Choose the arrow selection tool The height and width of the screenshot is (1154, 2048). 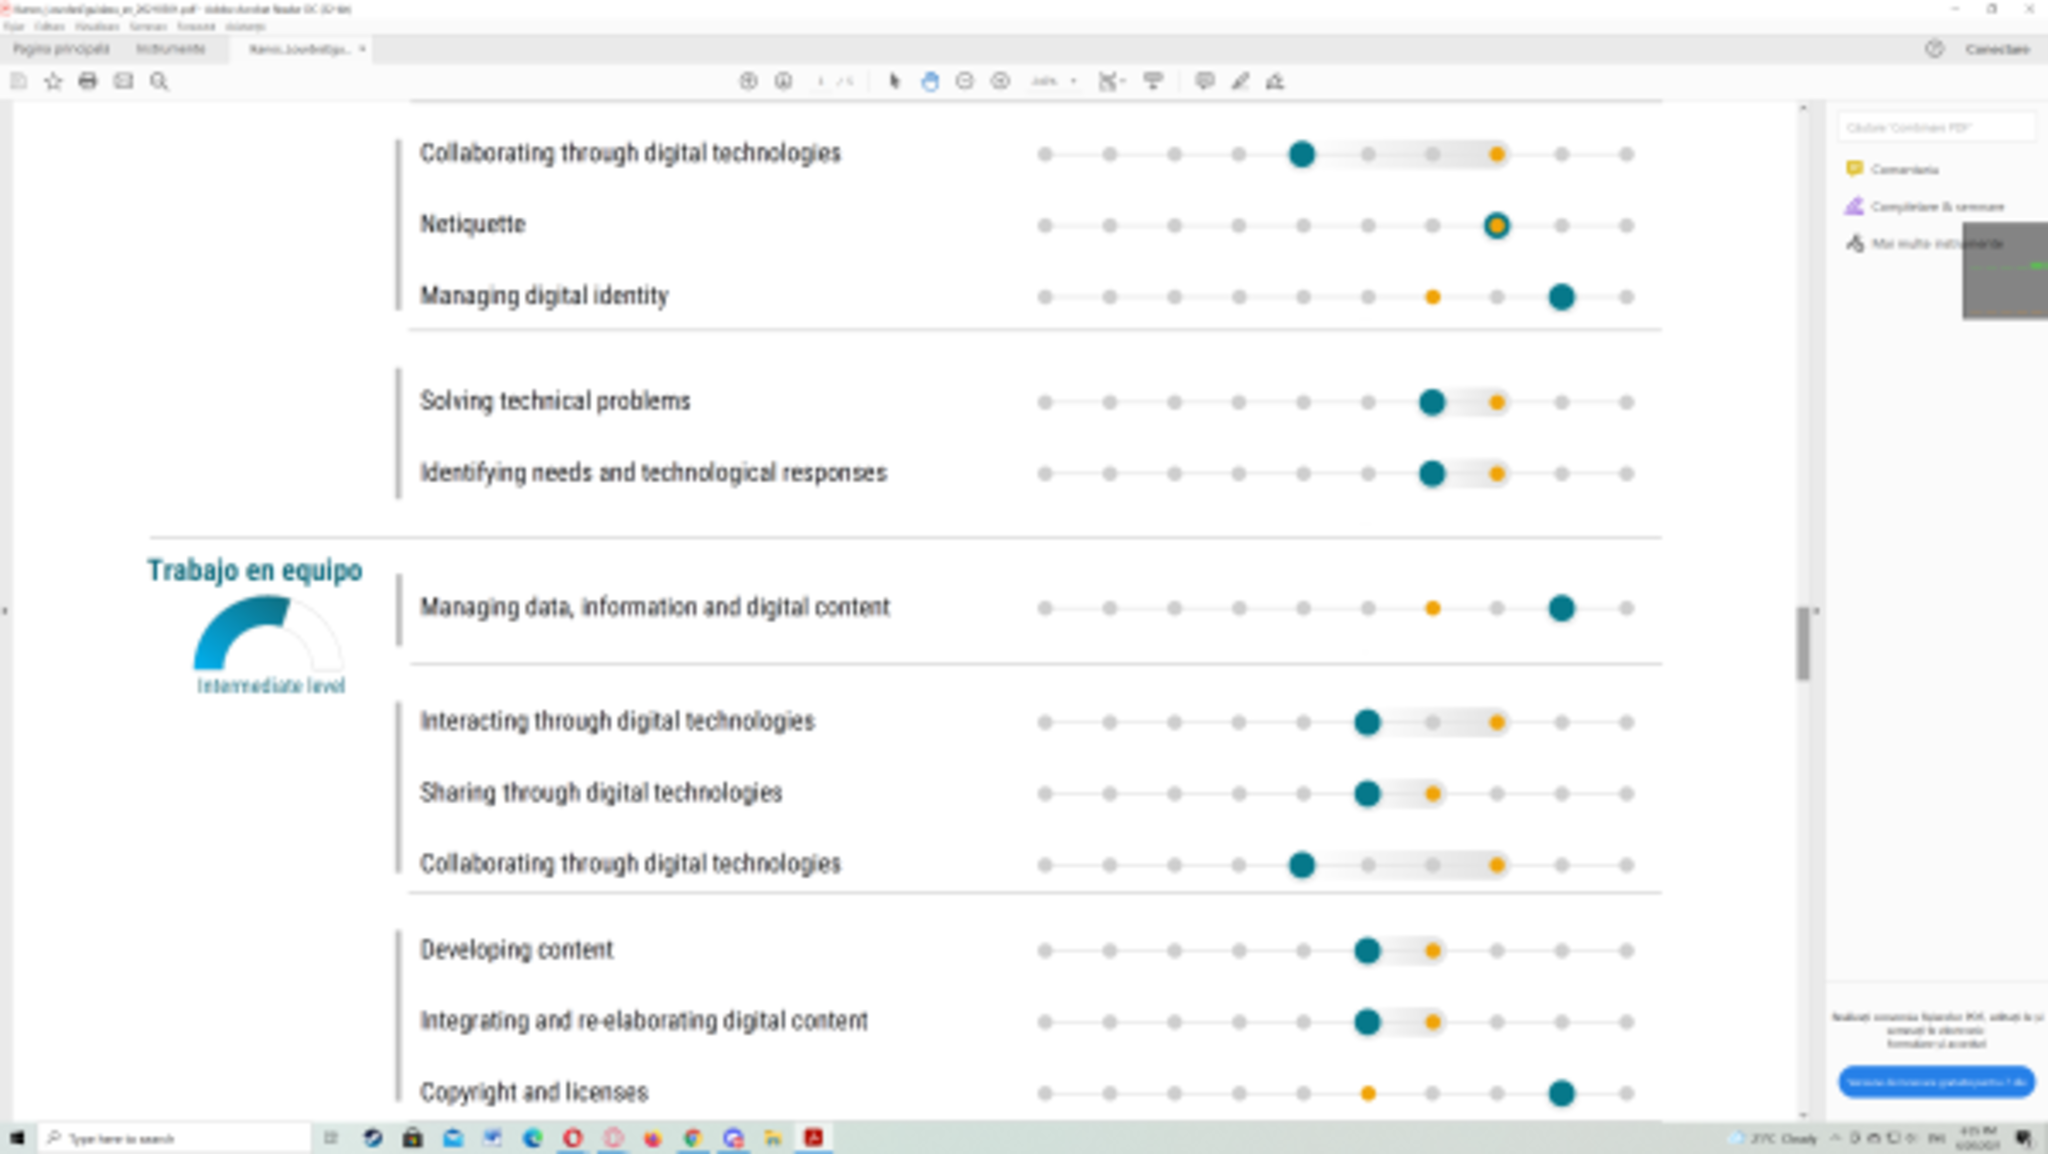pyautogui.click(x=894, y=81)
